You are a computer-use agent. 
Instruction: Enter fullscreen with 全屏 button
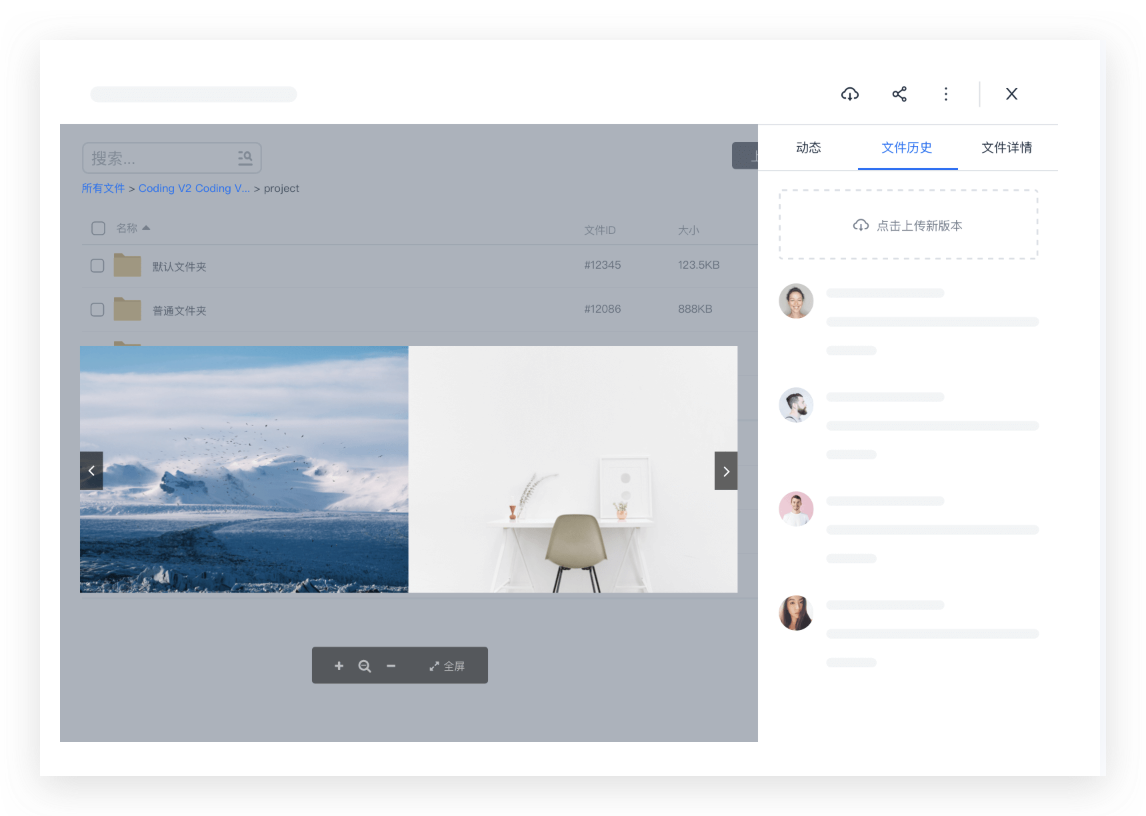tap(447, 665)
